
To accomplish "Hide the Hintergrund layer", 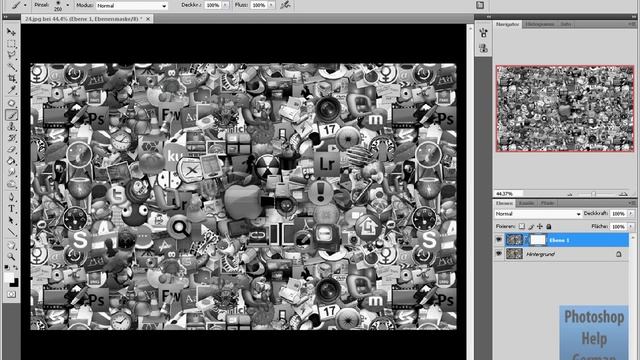I will pos(499,253).
